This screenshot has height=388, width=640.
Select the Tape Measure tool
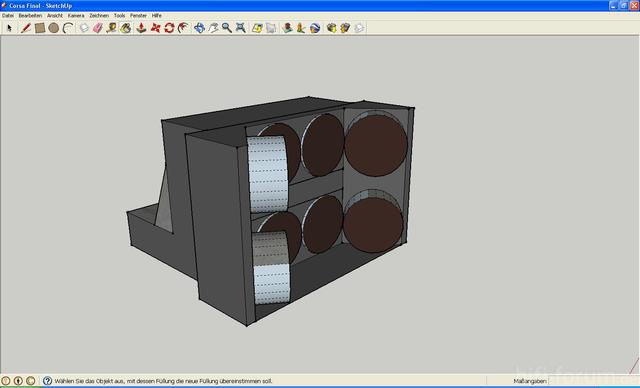[x=111, y=28]
